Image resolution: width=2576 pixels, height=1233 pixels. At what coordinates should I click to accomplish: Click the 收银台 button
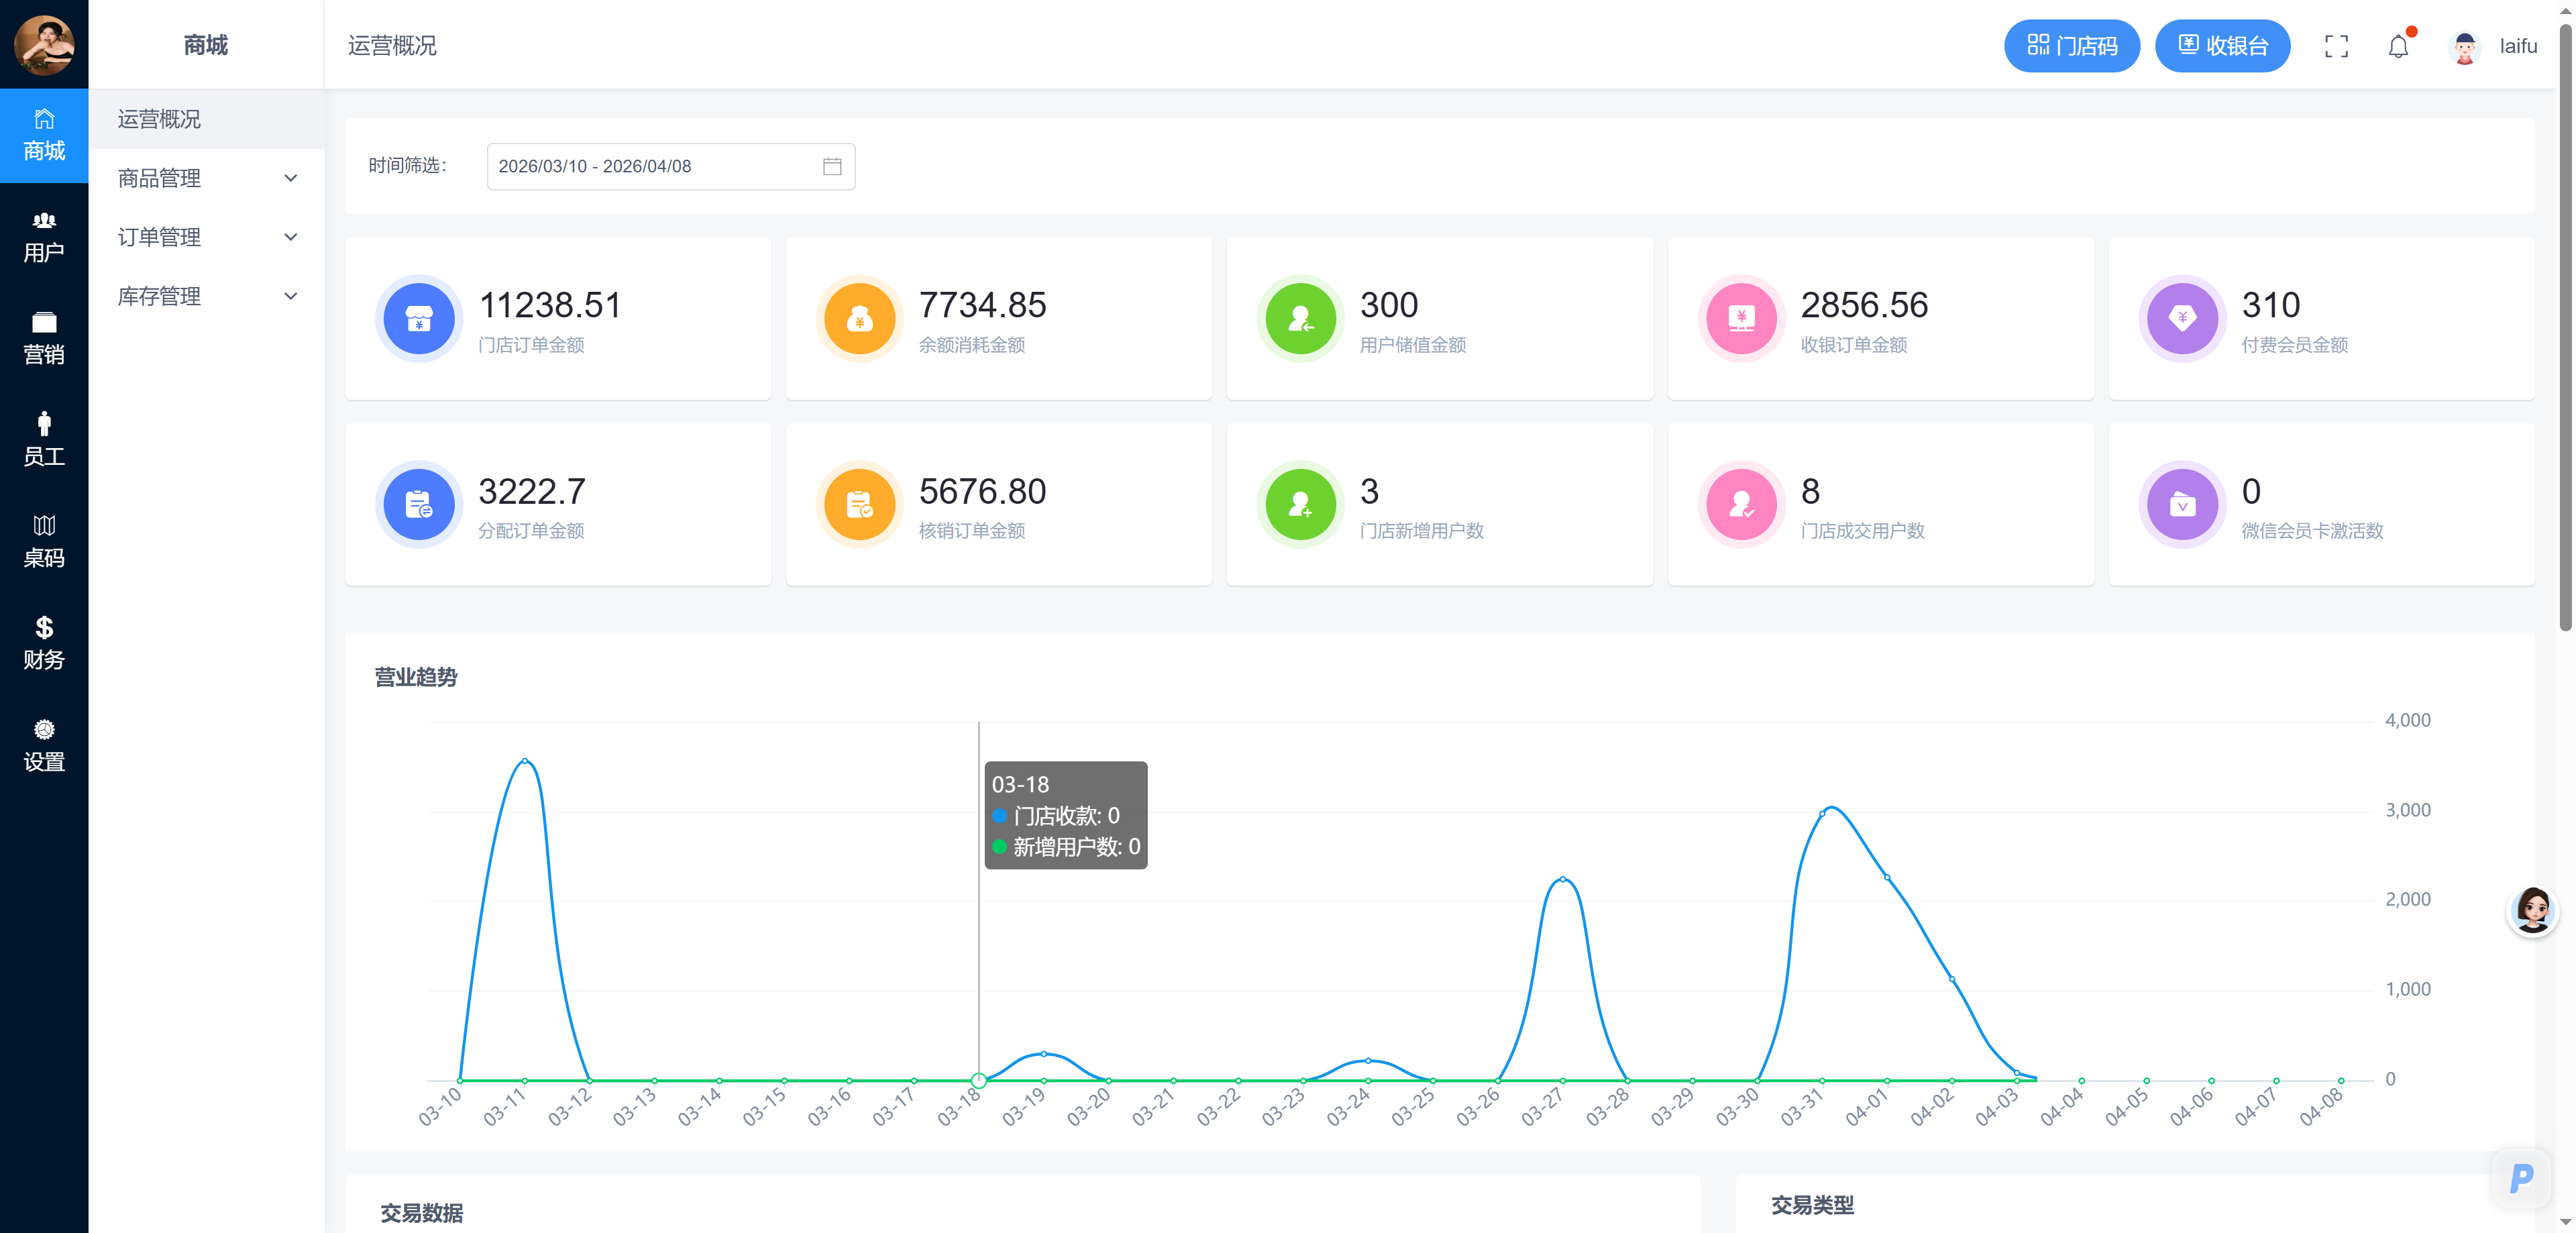[x=2222, y=46]
